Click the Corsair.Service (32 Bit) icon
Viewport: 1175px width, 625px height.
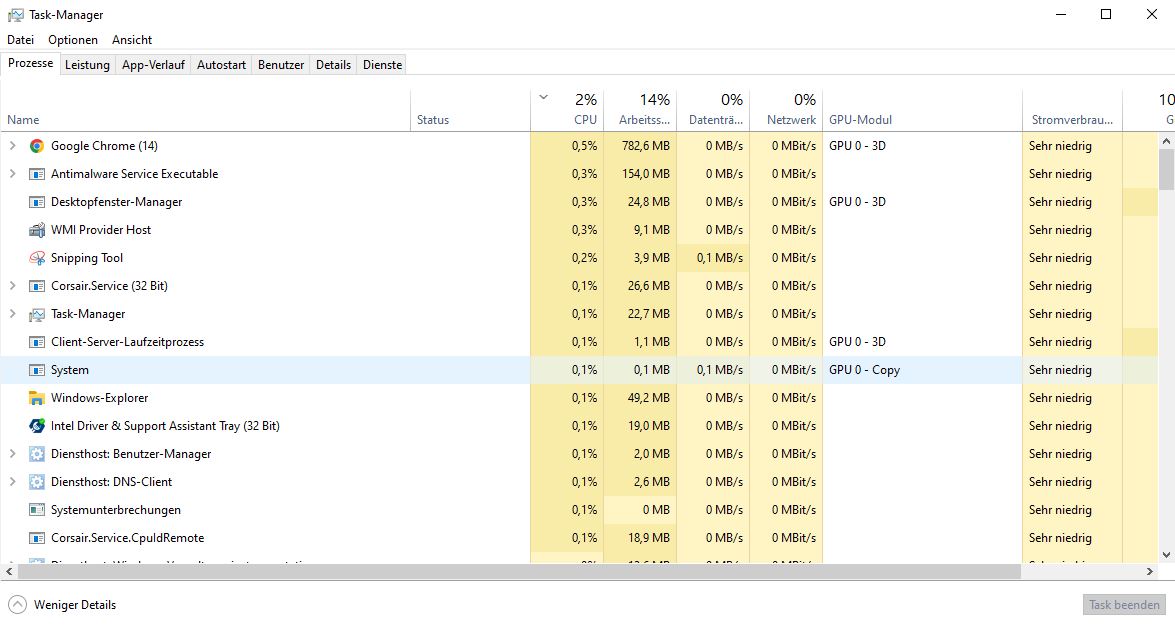37,286
